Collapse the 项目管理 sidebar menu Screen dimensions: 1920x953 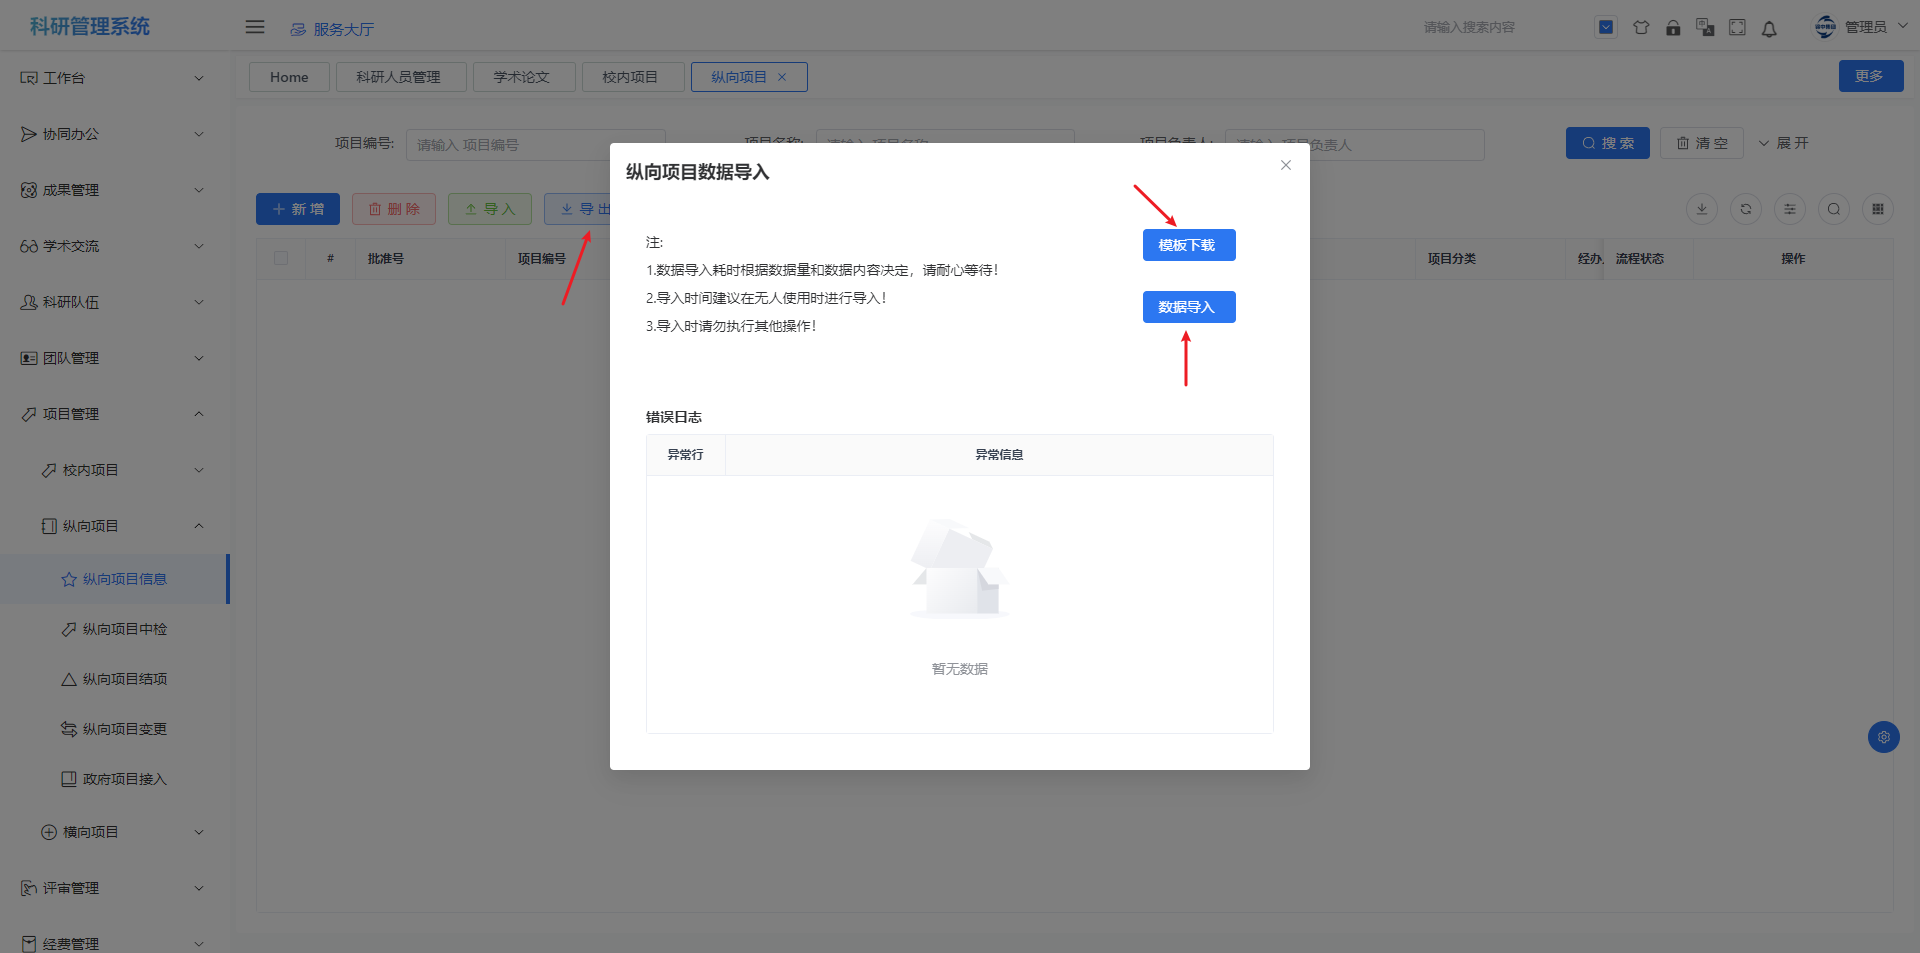pyautogui.click(x=110, y=414)
